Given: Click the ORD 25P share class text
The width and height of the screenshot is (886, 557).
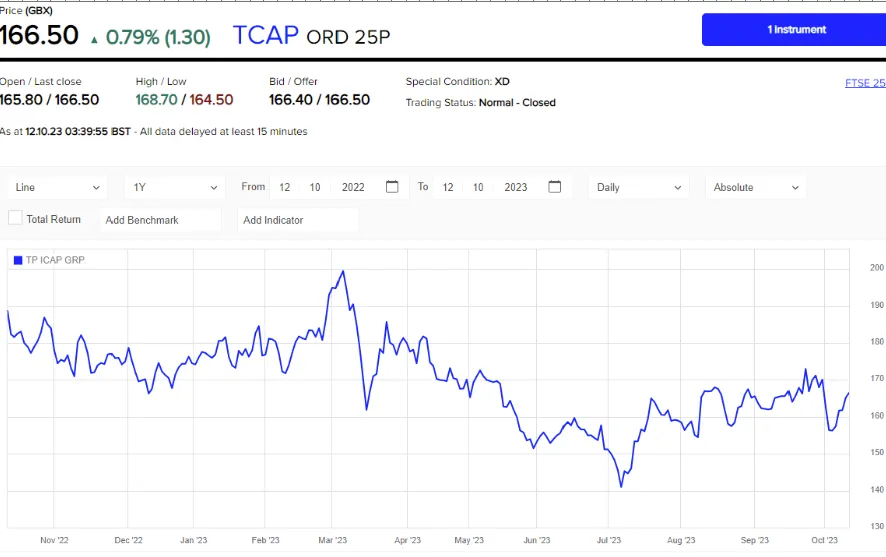Looking at the screenshot, I should (348, 37).
